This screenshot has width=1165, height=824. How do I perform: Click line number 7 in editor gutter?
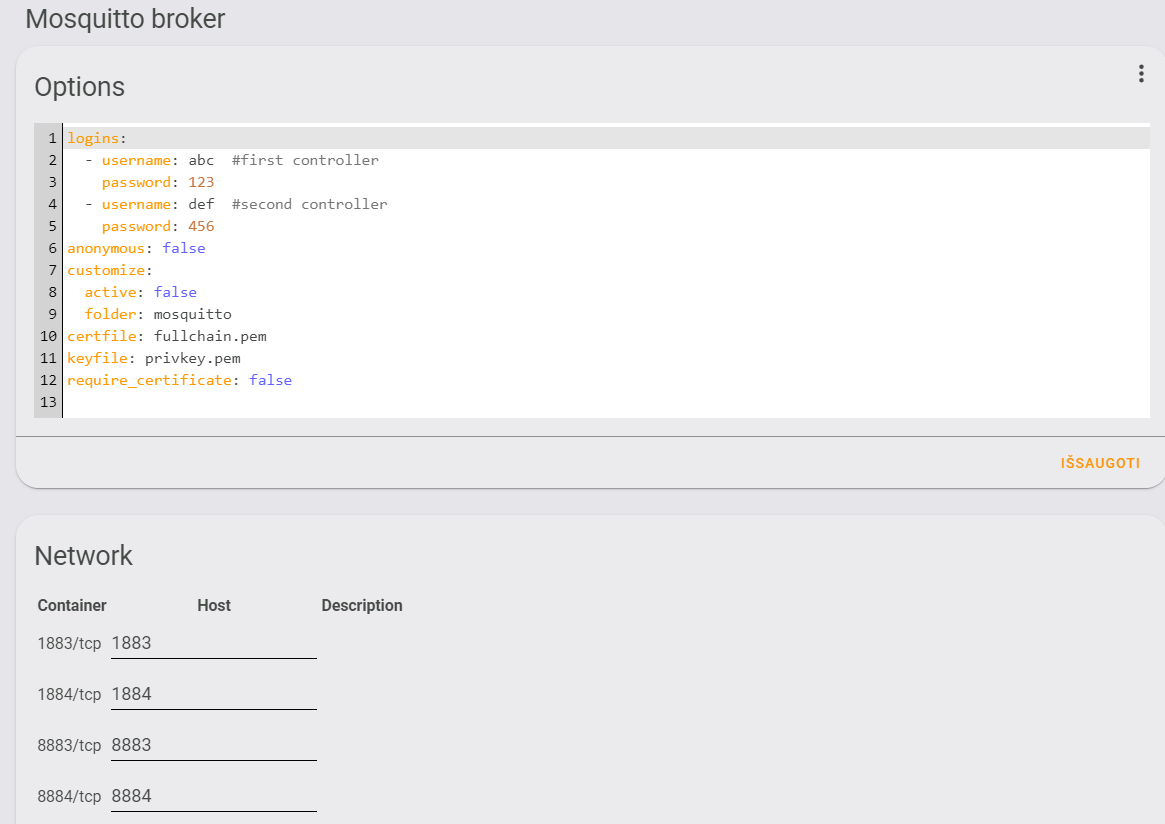pos(51,270)
